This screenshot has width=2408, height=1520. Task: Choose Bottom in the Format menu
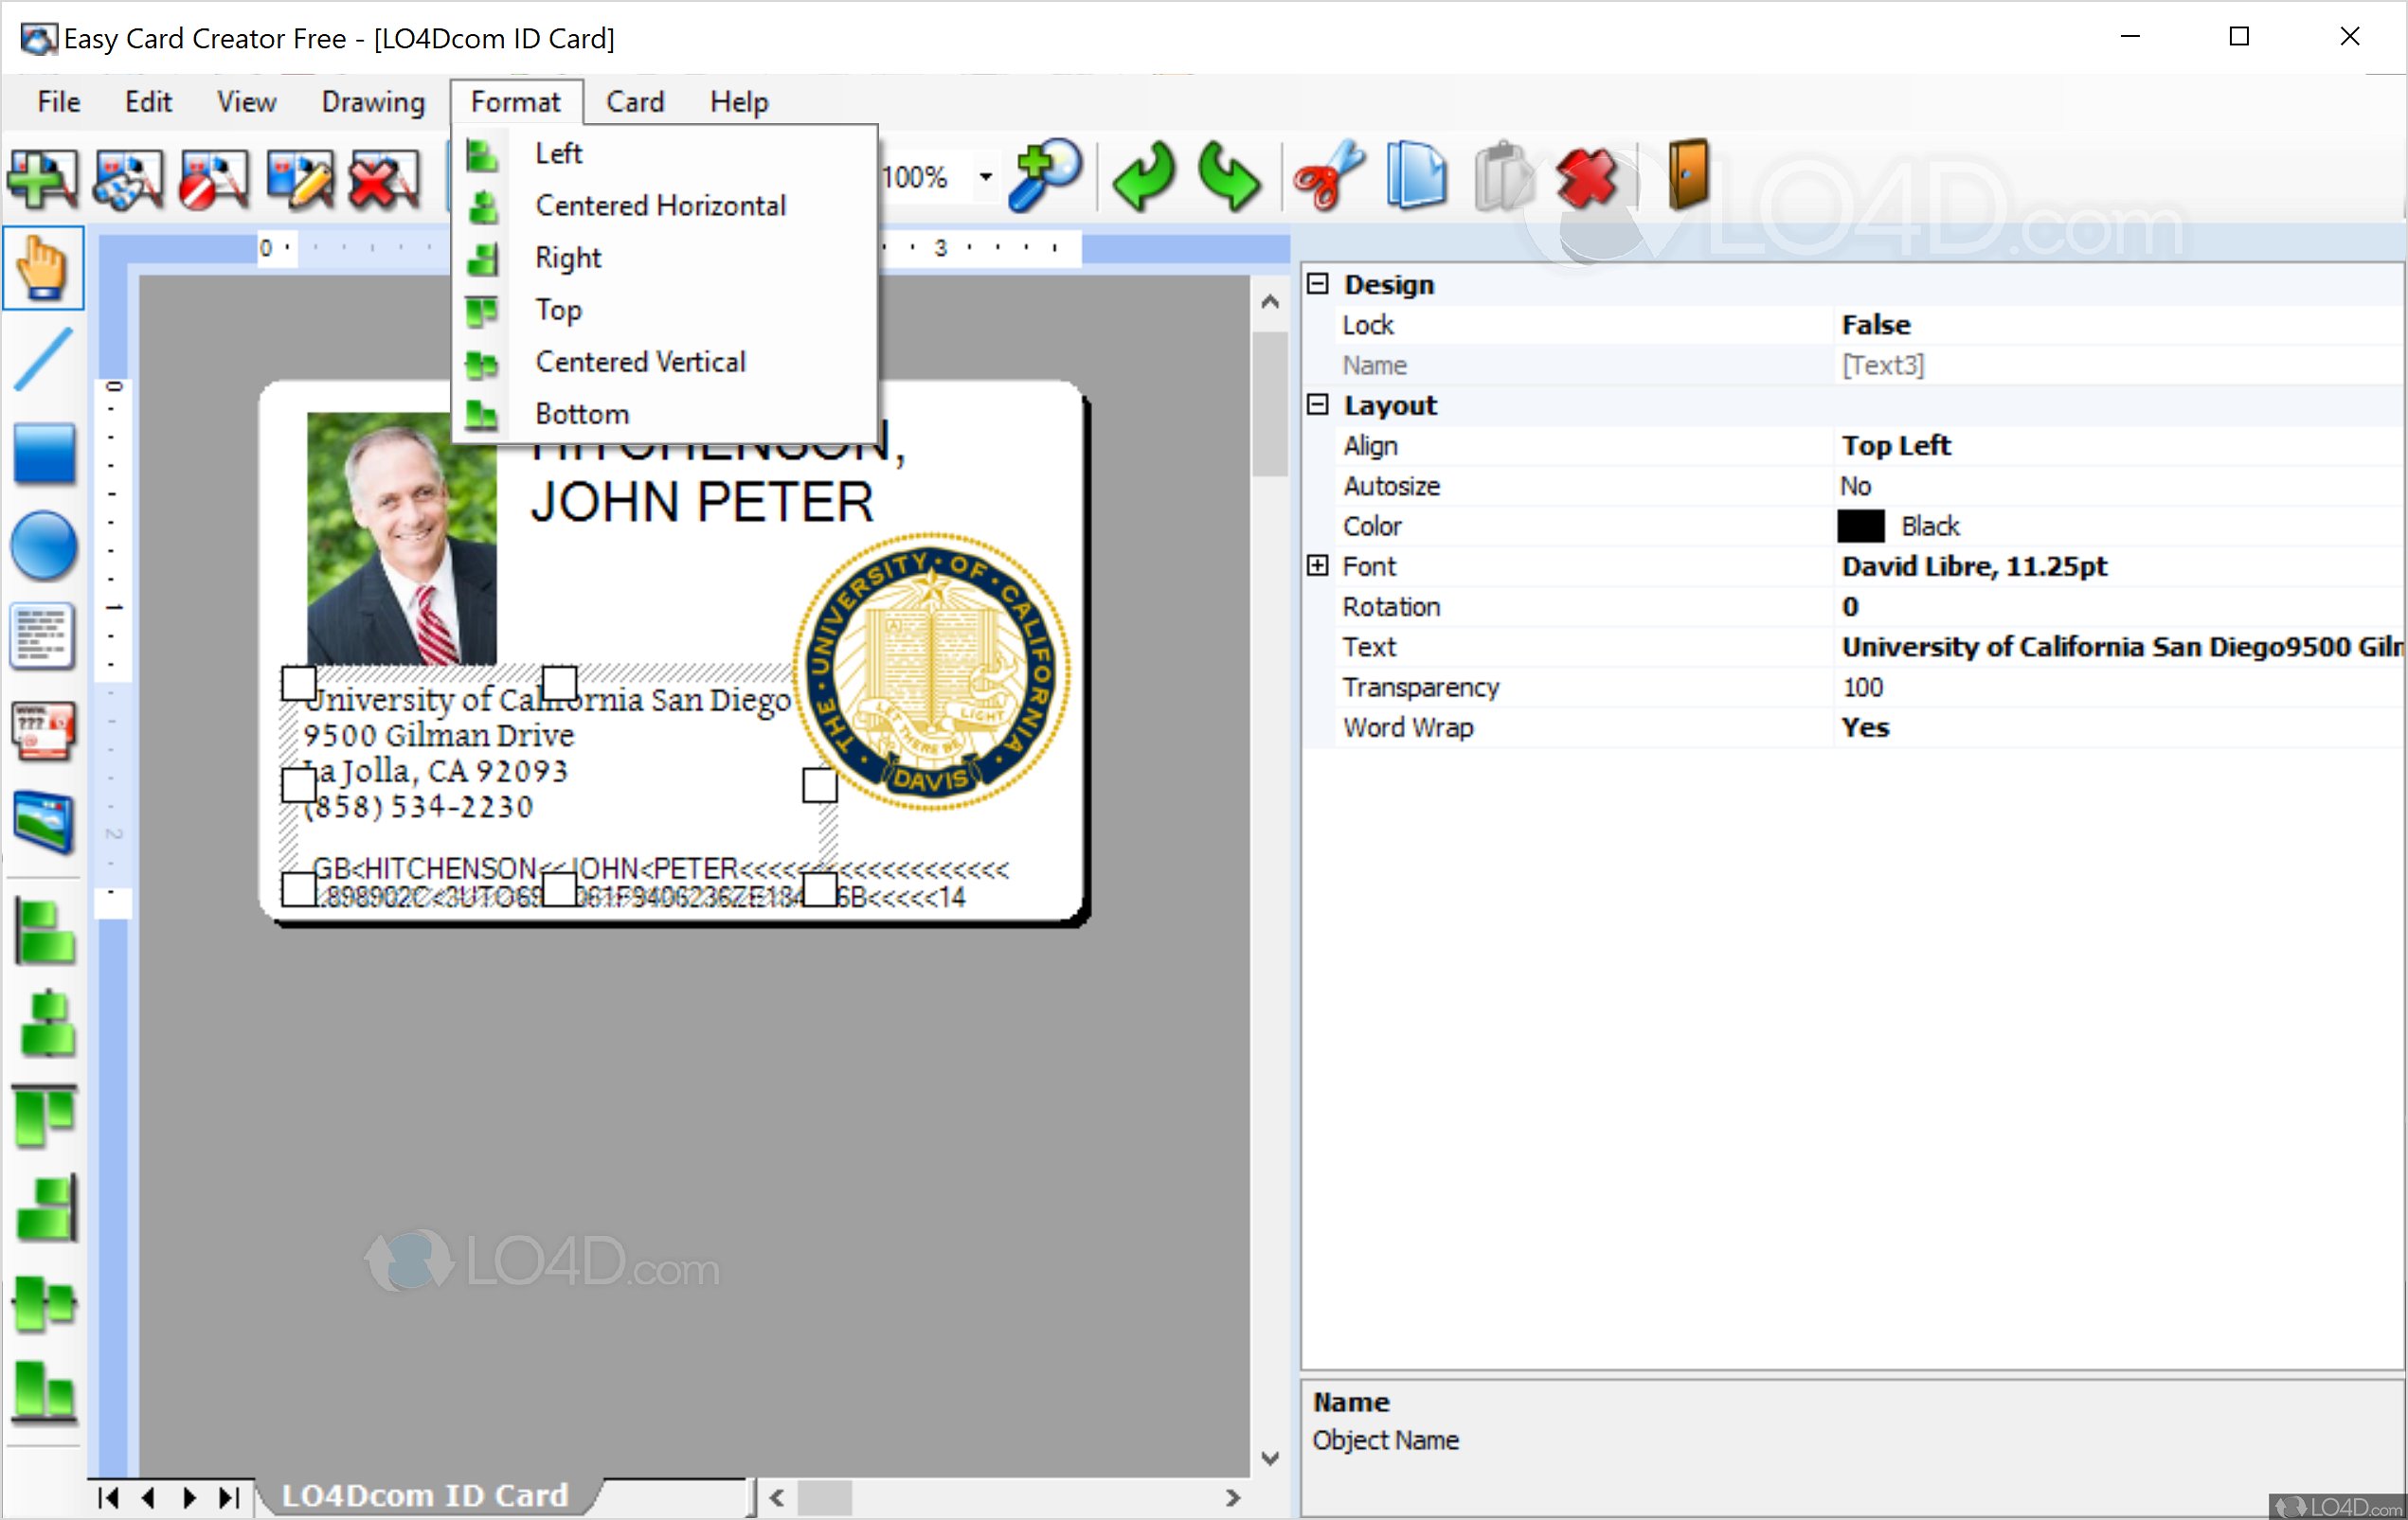[x=665, y=413]
